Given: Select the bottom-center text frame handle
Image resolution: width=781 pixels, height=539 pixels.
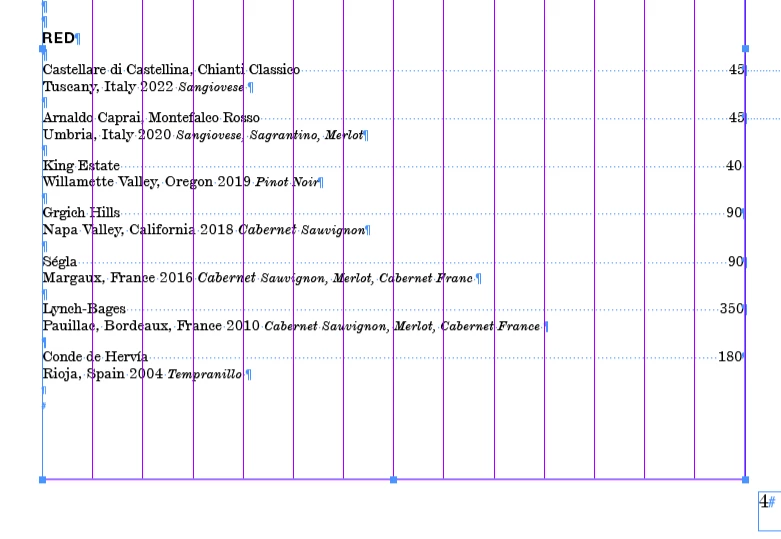Looking at the screenshot, I should [x=393, y=480].
